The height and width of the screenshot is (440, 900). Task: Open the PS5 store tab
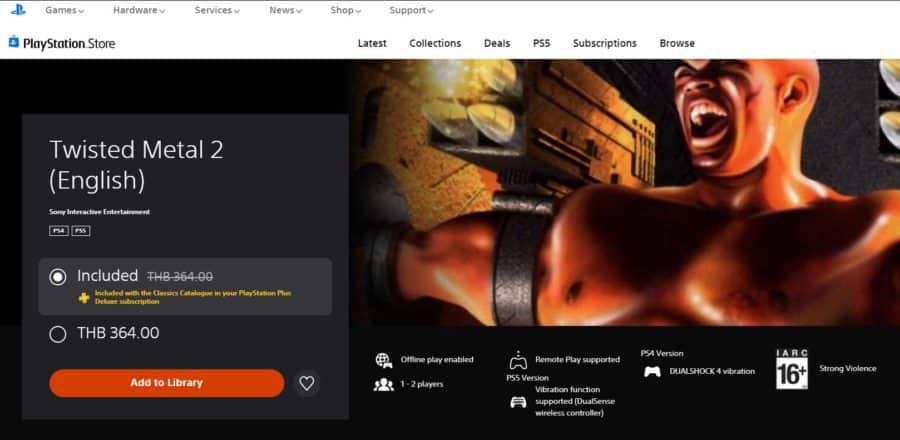coord(541,43)
